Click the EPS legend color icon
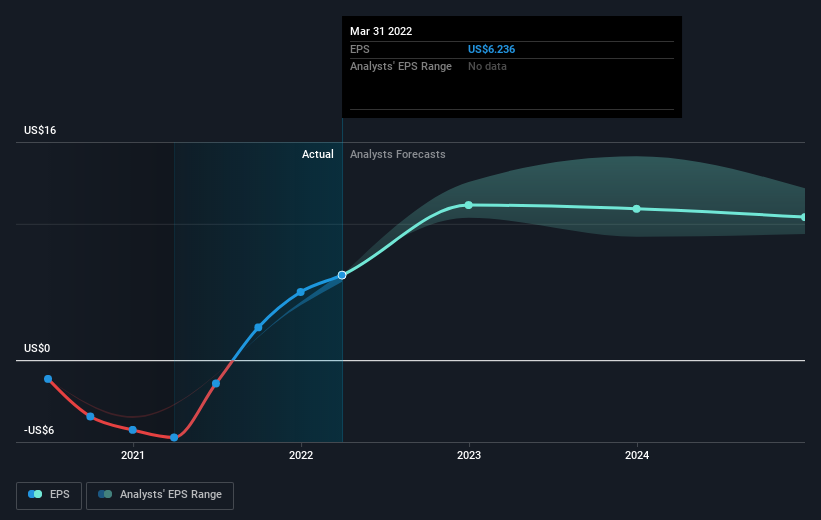The width and height of the screenshot is (821, 520). point(35,494)
